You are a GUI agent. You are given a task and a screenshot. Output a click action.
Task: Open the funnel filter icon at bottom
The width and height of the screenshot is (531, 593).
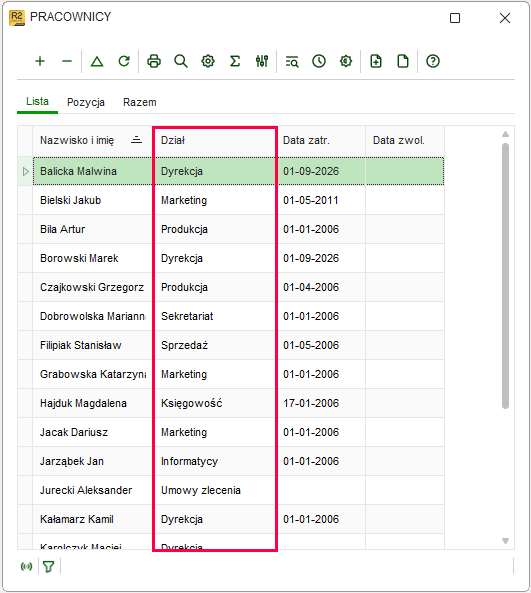48,567
